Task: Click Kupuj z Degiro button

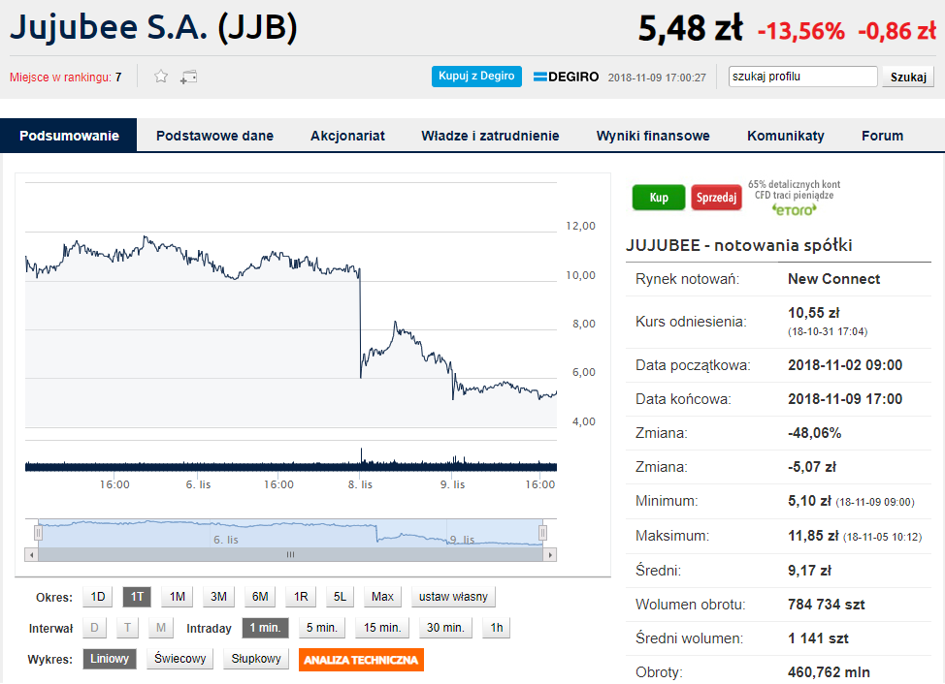Action: (x=477, y=77)
